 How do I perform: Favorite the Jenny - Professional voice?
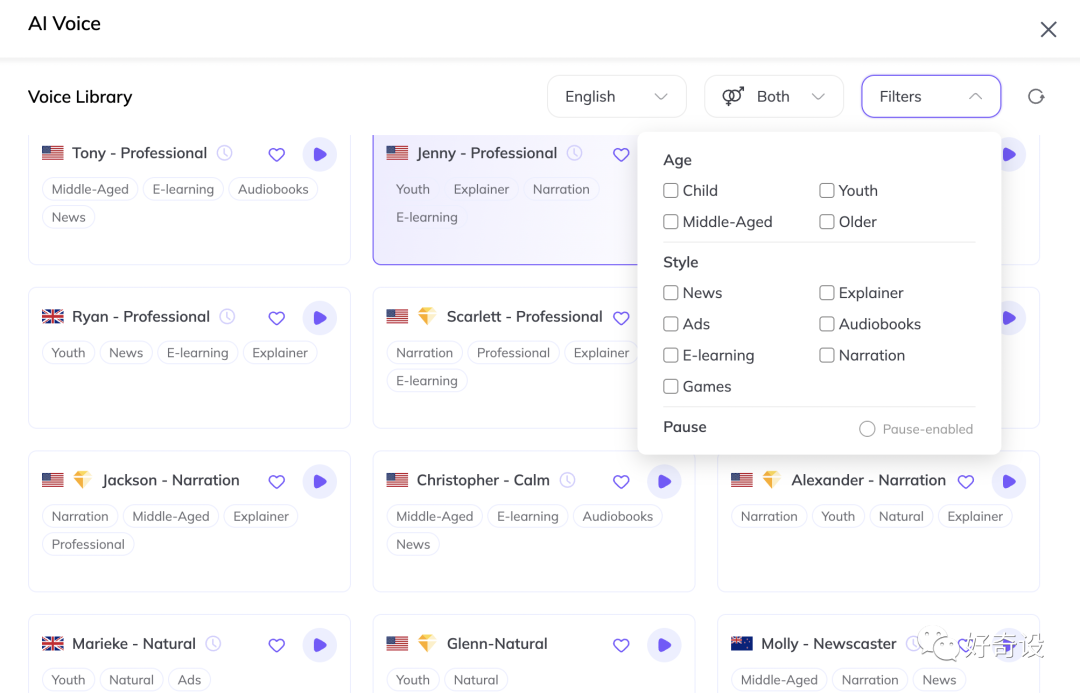(x=621, y=154)
